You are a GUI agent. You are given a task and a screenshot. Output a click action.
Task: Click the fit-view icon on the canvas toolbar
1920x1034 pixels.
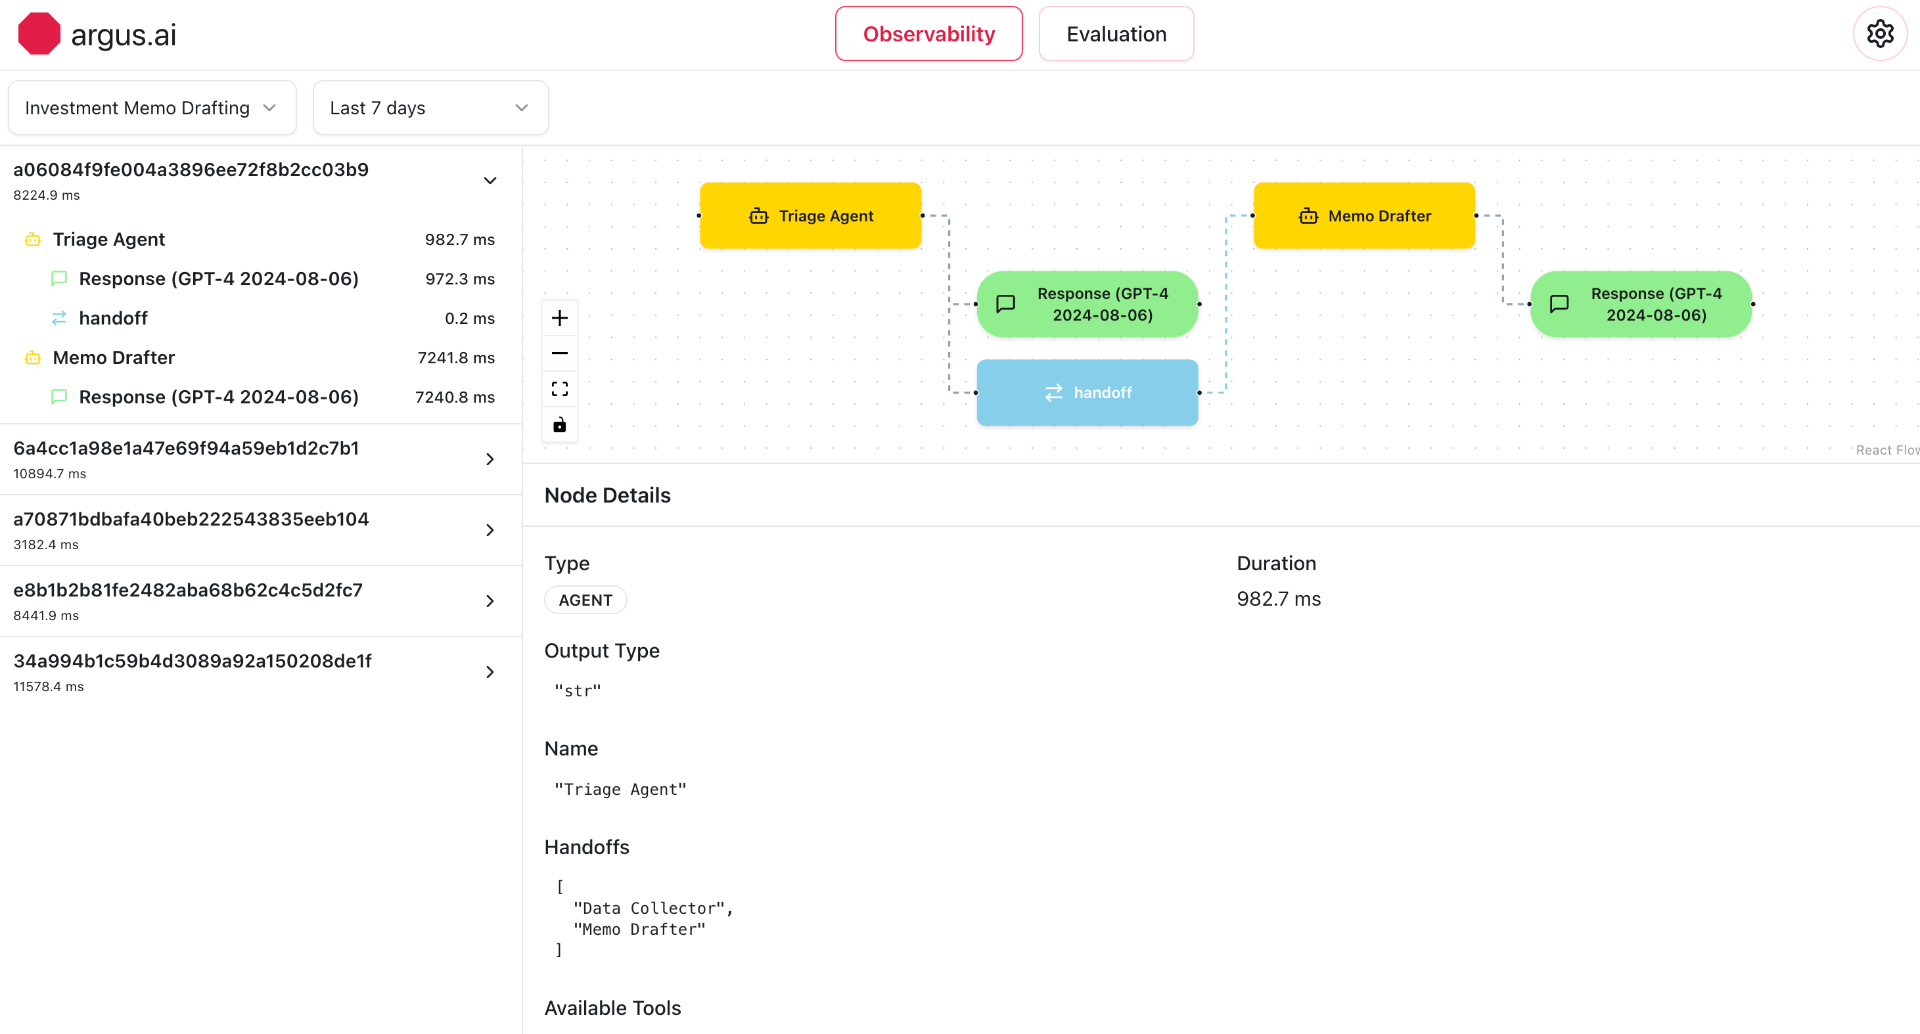click(x=559, y=388)
